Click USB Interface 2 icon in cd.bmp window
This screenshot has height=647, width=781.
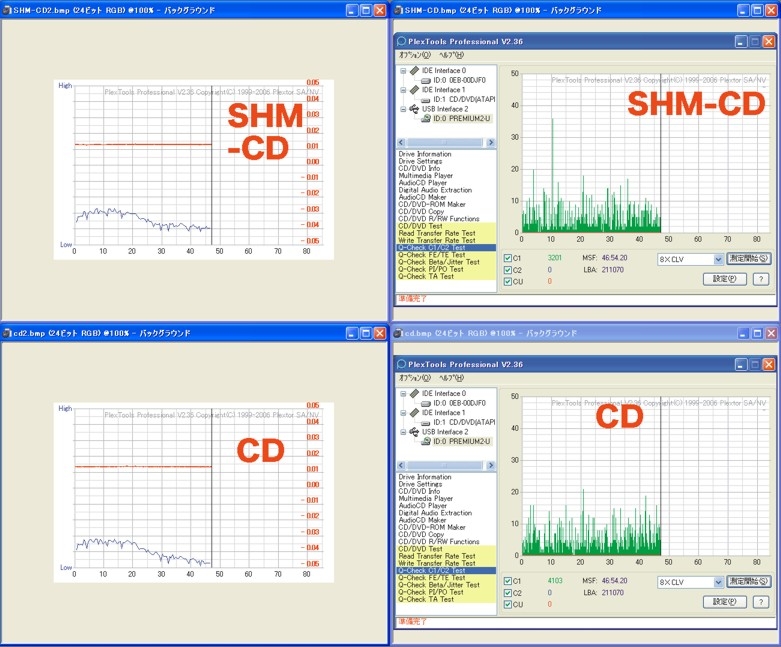tap(414, 432)
